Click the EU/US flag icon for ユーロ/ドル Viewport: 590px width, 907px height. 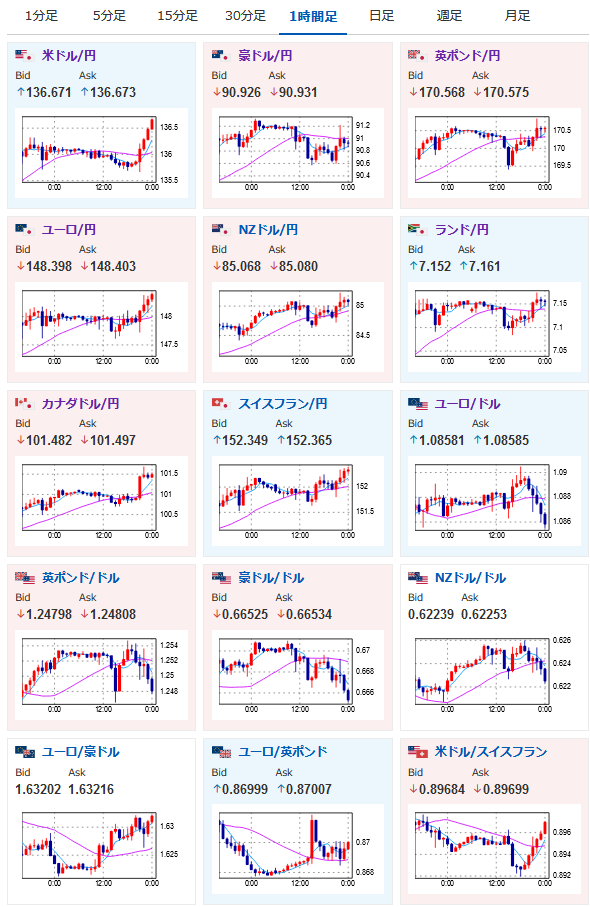(x=417, y=404)
